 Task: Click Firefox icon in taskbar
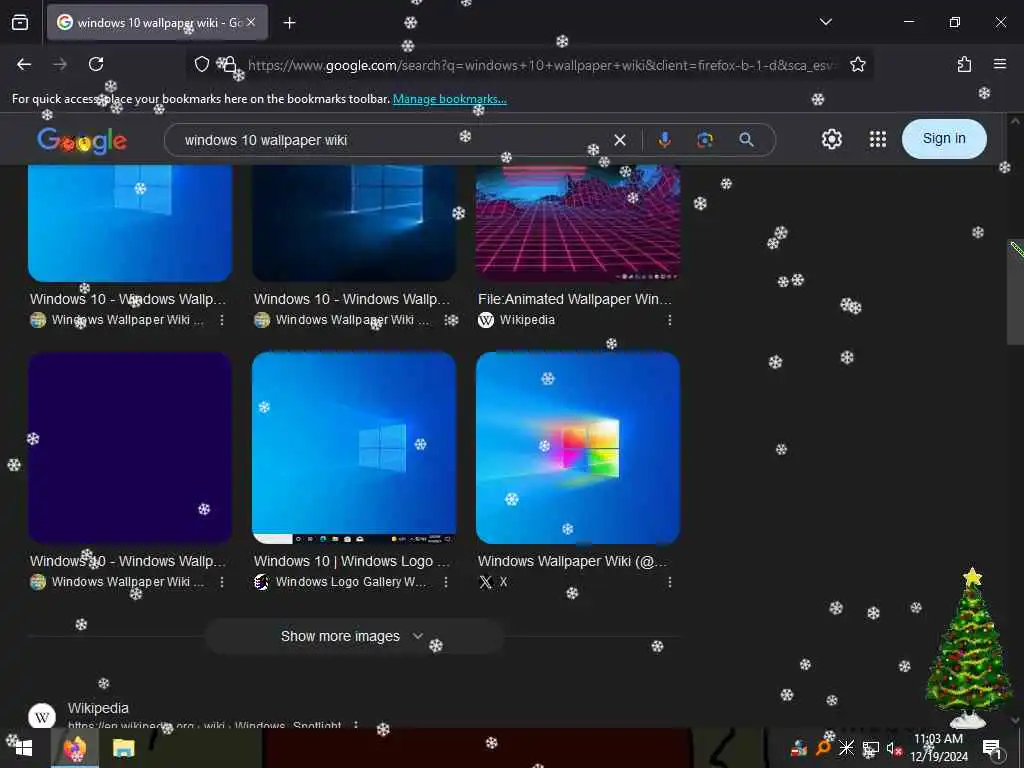coord(75,748)
